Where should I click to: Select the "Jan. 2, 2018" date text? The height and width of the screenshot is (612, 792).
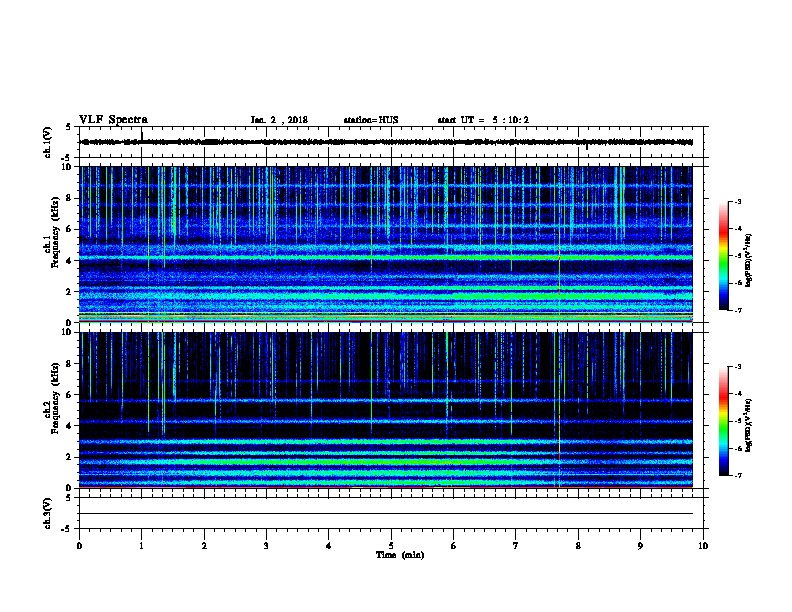pyautogui.click(x=279, y=120)
